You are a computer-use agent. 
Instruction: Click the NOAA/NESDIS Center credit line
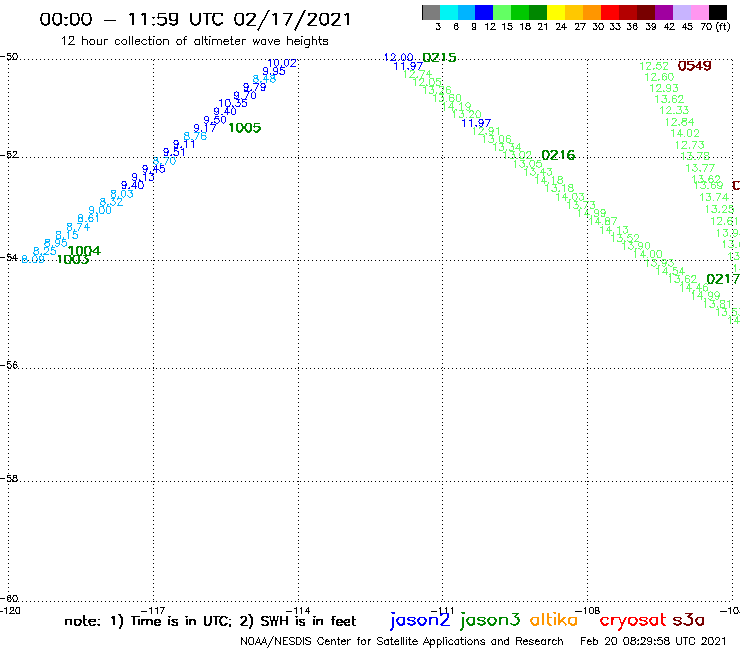click(402, 641)
